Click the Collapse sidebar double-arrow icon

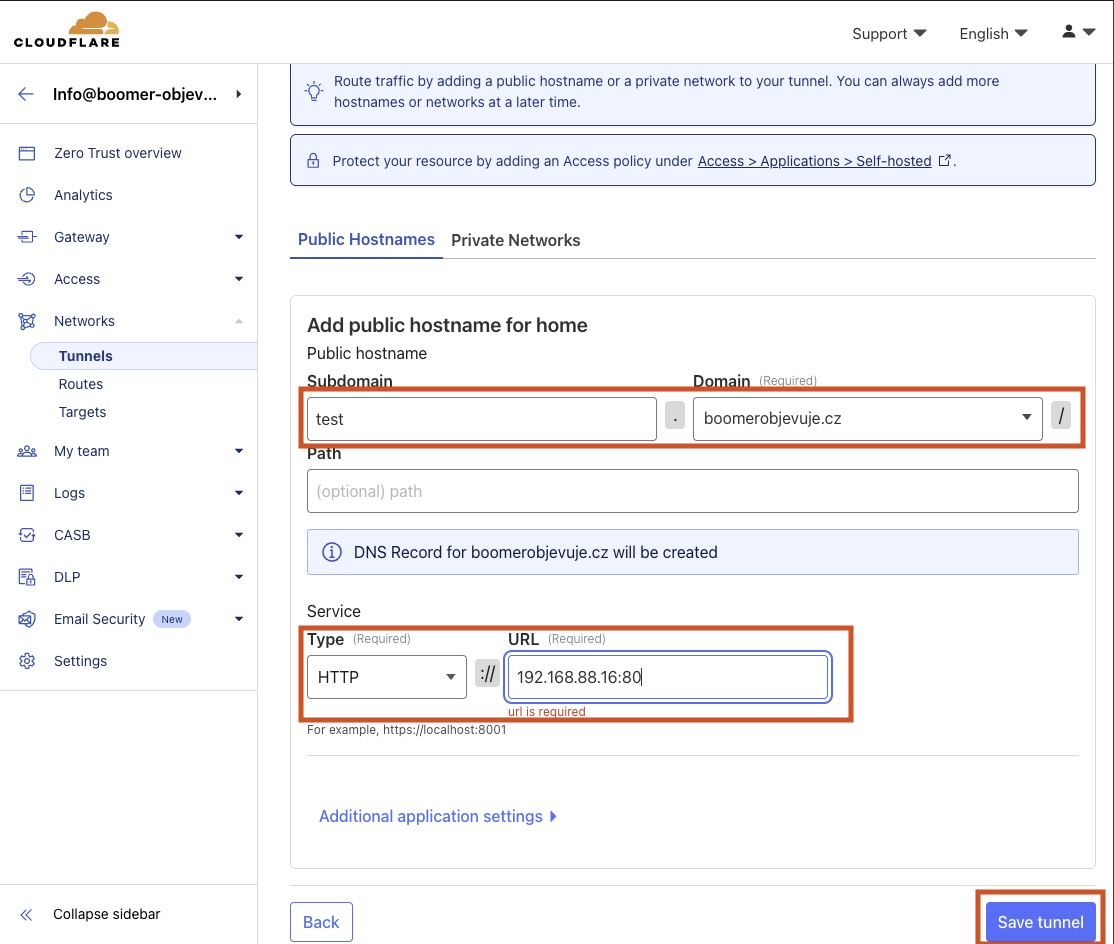click(x=27, y=914)
